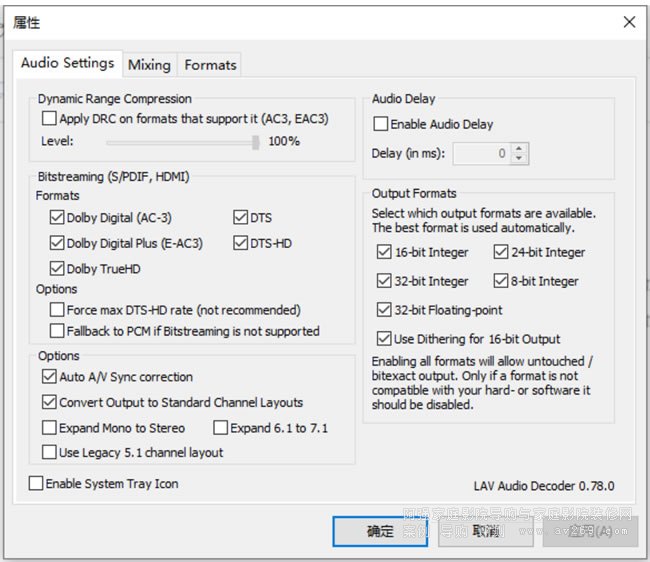Switch to the Mixing tab

pyautogui.click(x=149, y=65)
